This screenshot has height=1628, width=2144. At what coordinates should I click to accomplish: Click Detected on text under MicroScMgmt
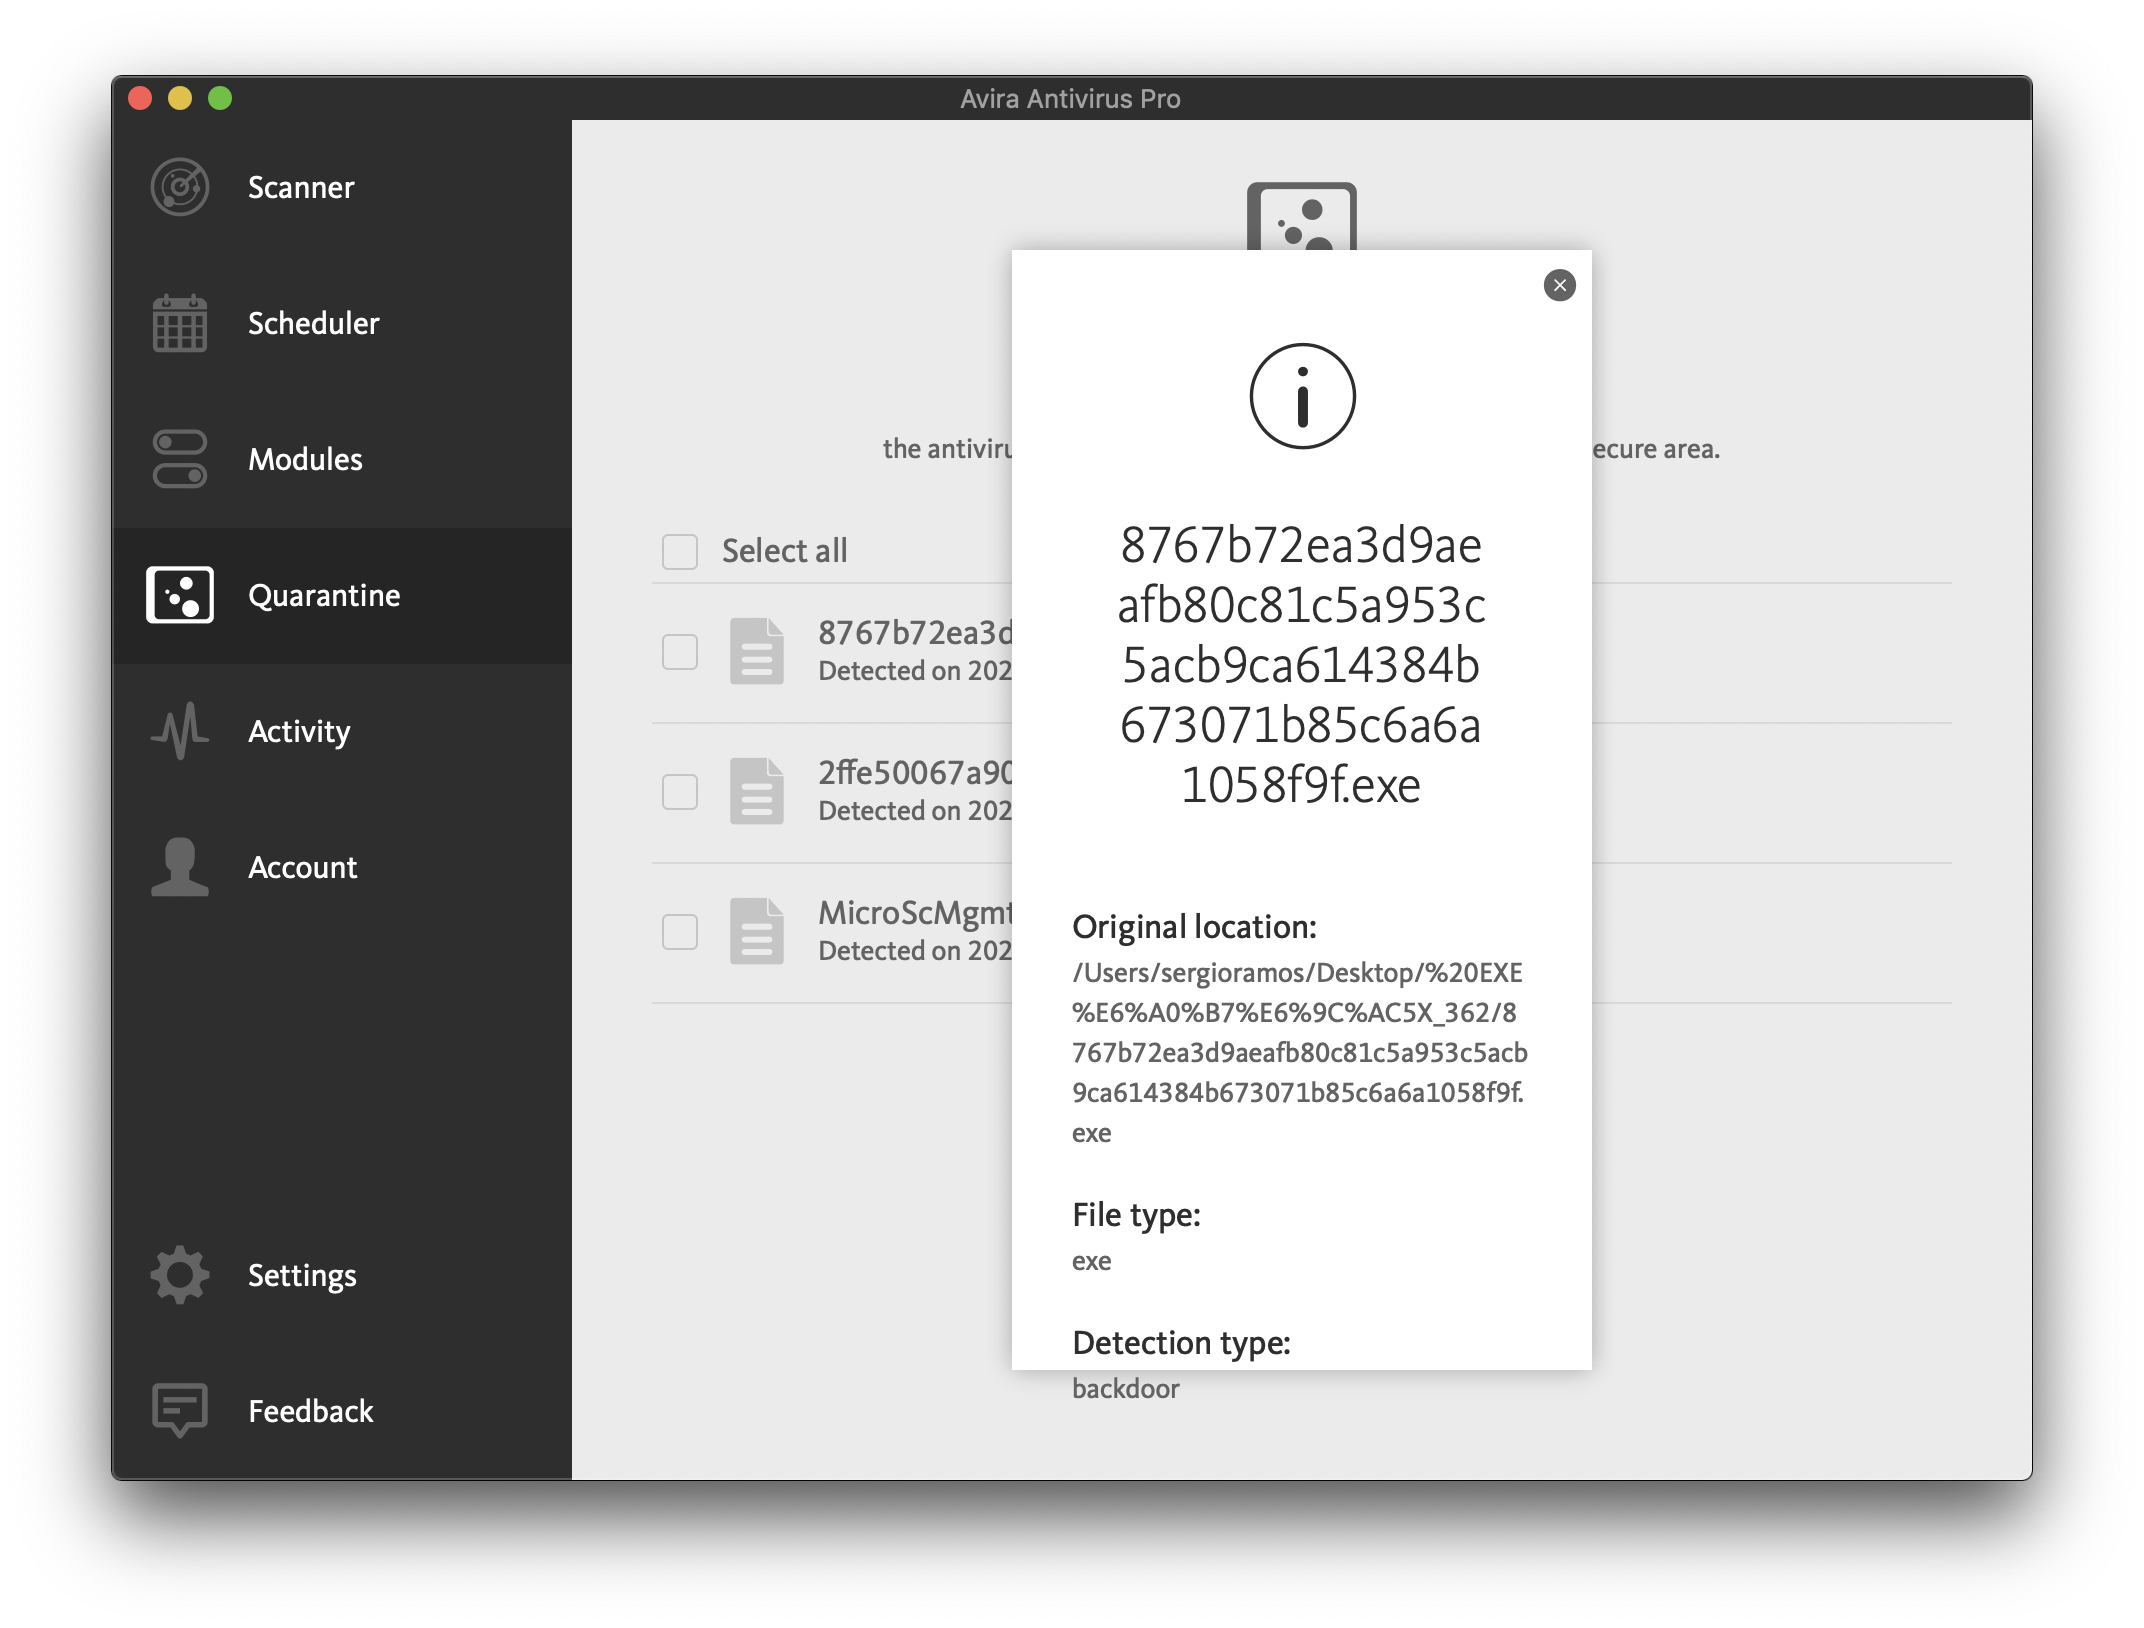click(x=915, y=950)
